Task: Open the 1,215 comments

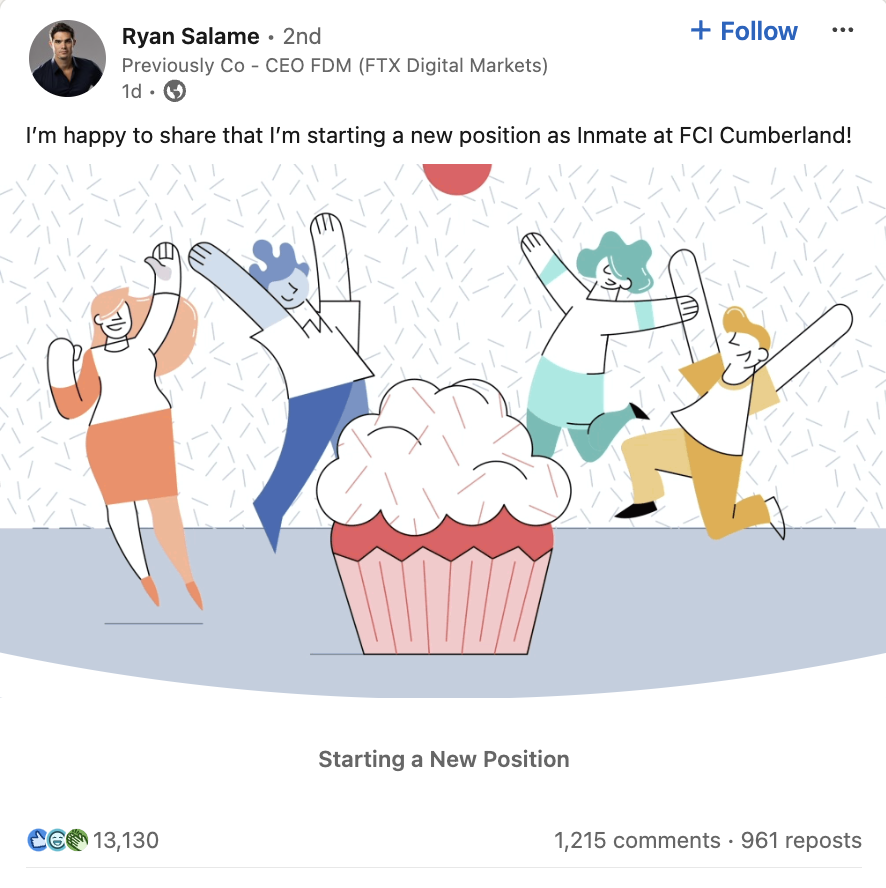Action: (637, 840)
